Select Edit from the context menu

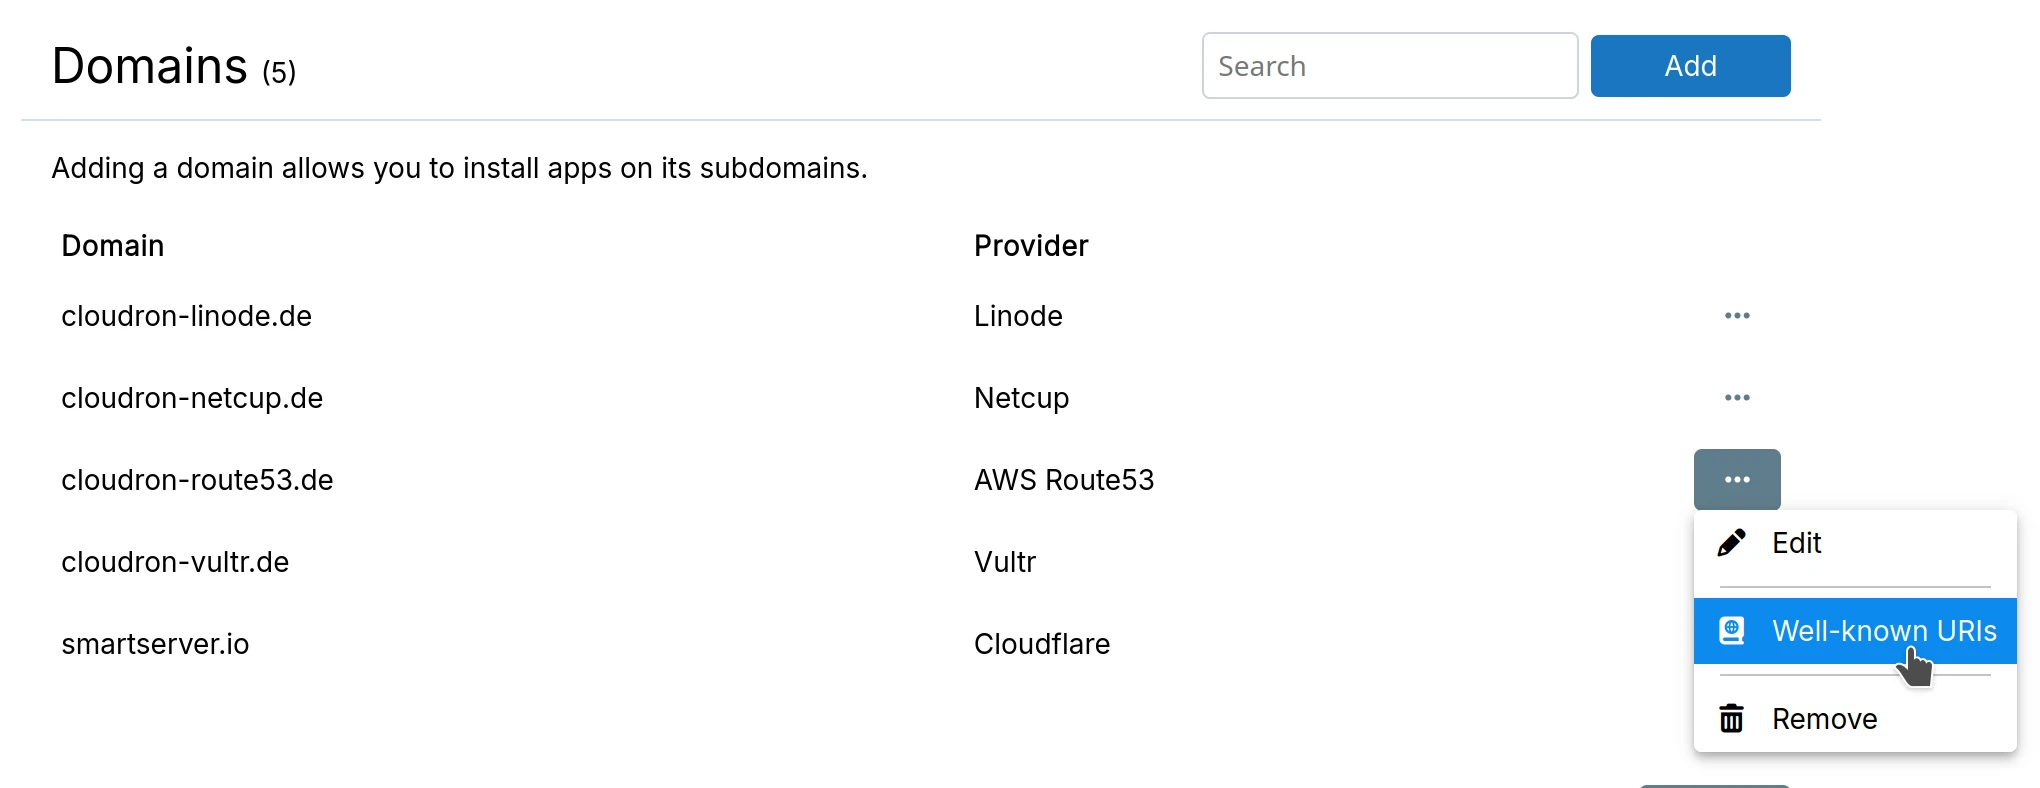click(1796, 543)
